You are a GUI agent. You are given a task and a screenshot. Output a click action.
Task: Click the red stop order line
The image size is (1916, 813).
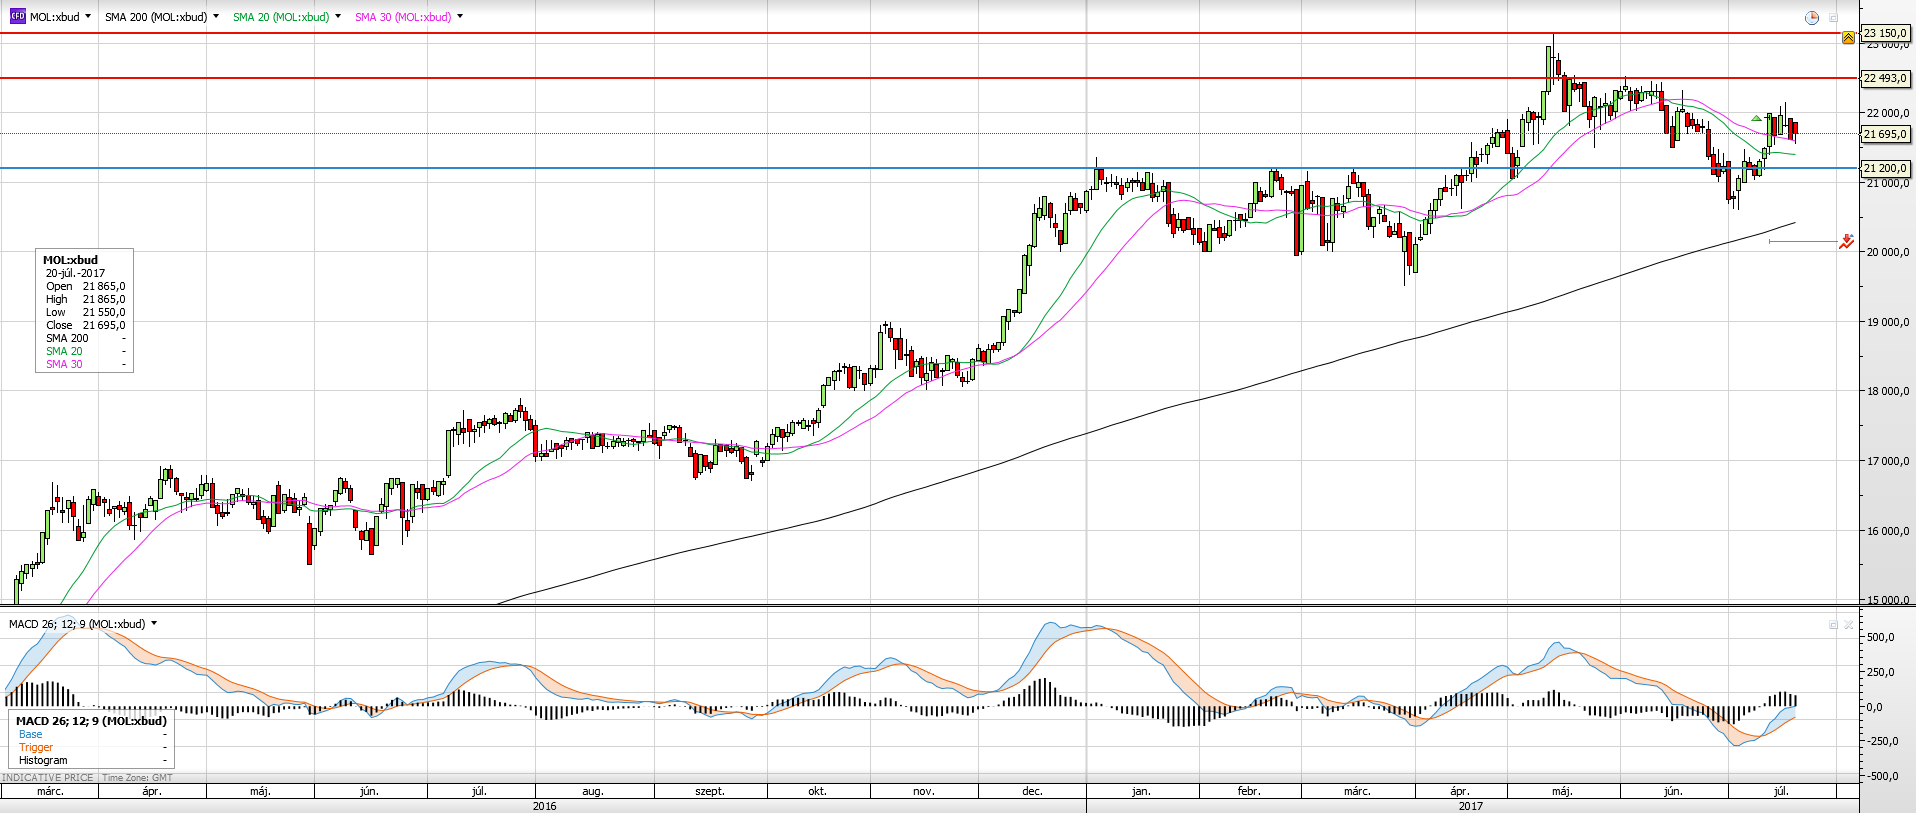pyautogui.click(x=1803, y=241)
